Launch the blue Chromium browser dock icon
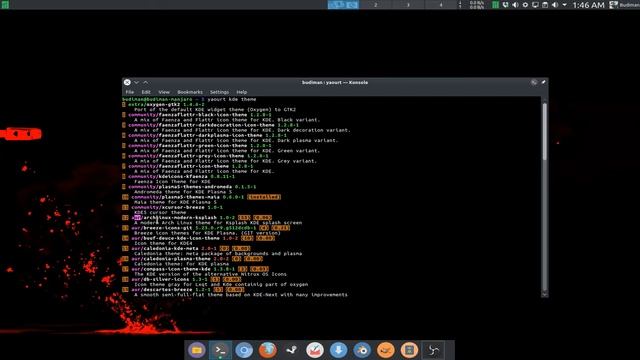Viewport: 640px width, 360px height. pyautogui.click(x=244, y=350)
